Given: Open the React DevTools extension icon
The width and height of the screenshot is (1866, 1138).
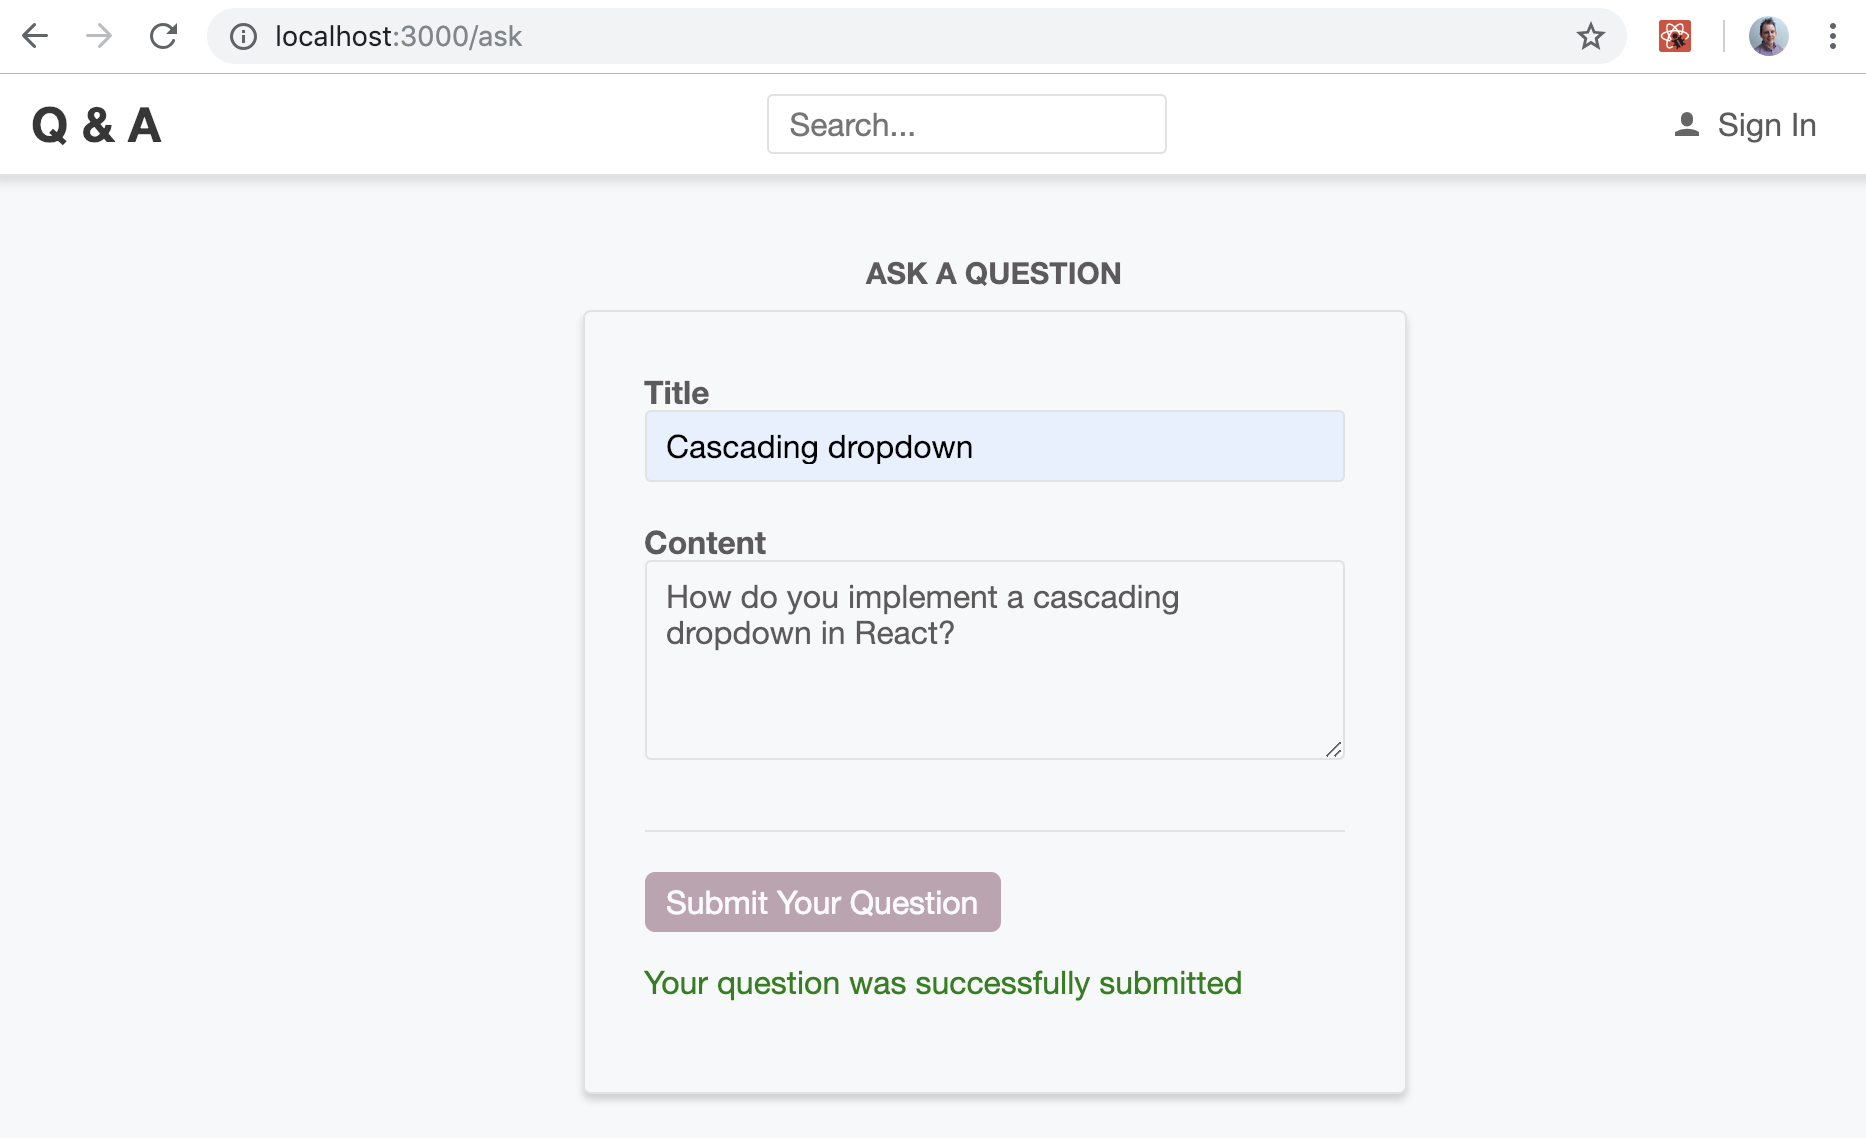Looking at the screenshot, I should click(1675, 37).
